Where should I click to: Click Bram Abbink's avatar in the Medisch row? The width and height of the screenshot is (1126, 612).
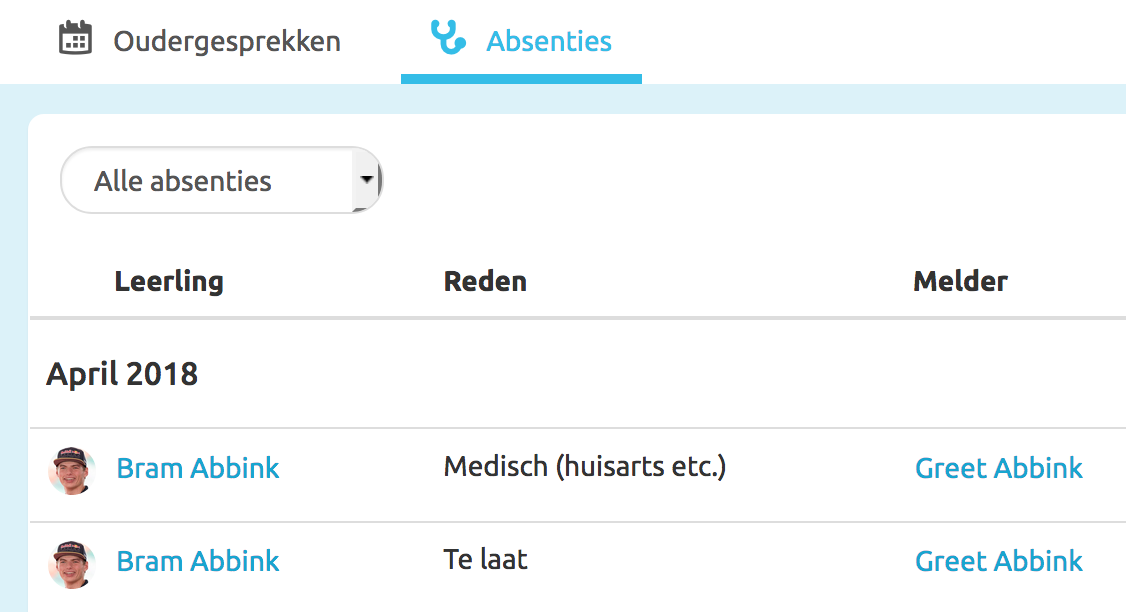[x=72, y=471]
